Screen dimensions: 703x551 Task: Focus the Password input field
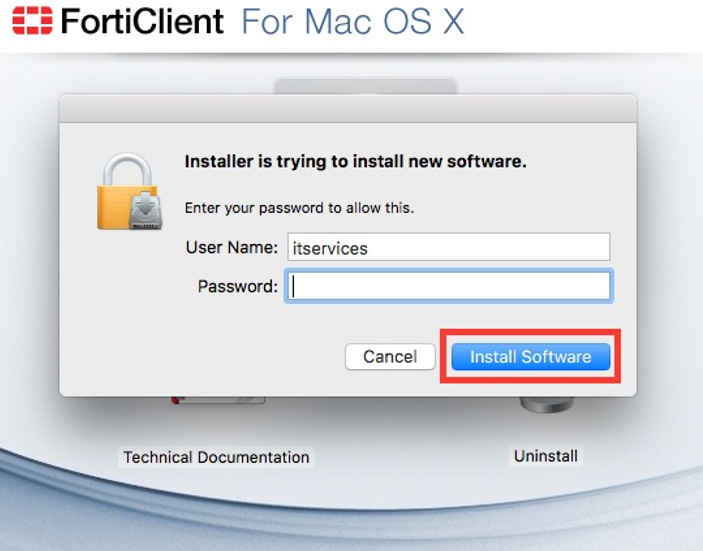point(448,287)
